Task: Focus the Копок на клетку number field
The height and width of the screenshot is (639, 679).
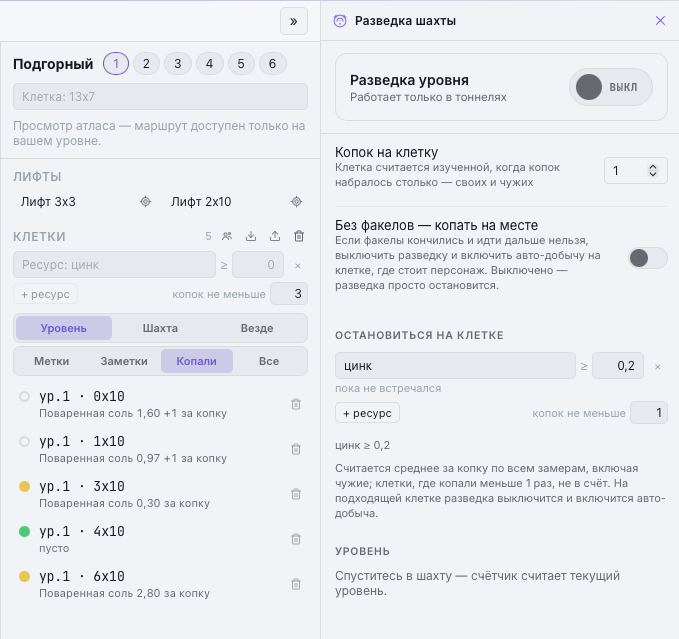Action: click(x=635, y=171)
